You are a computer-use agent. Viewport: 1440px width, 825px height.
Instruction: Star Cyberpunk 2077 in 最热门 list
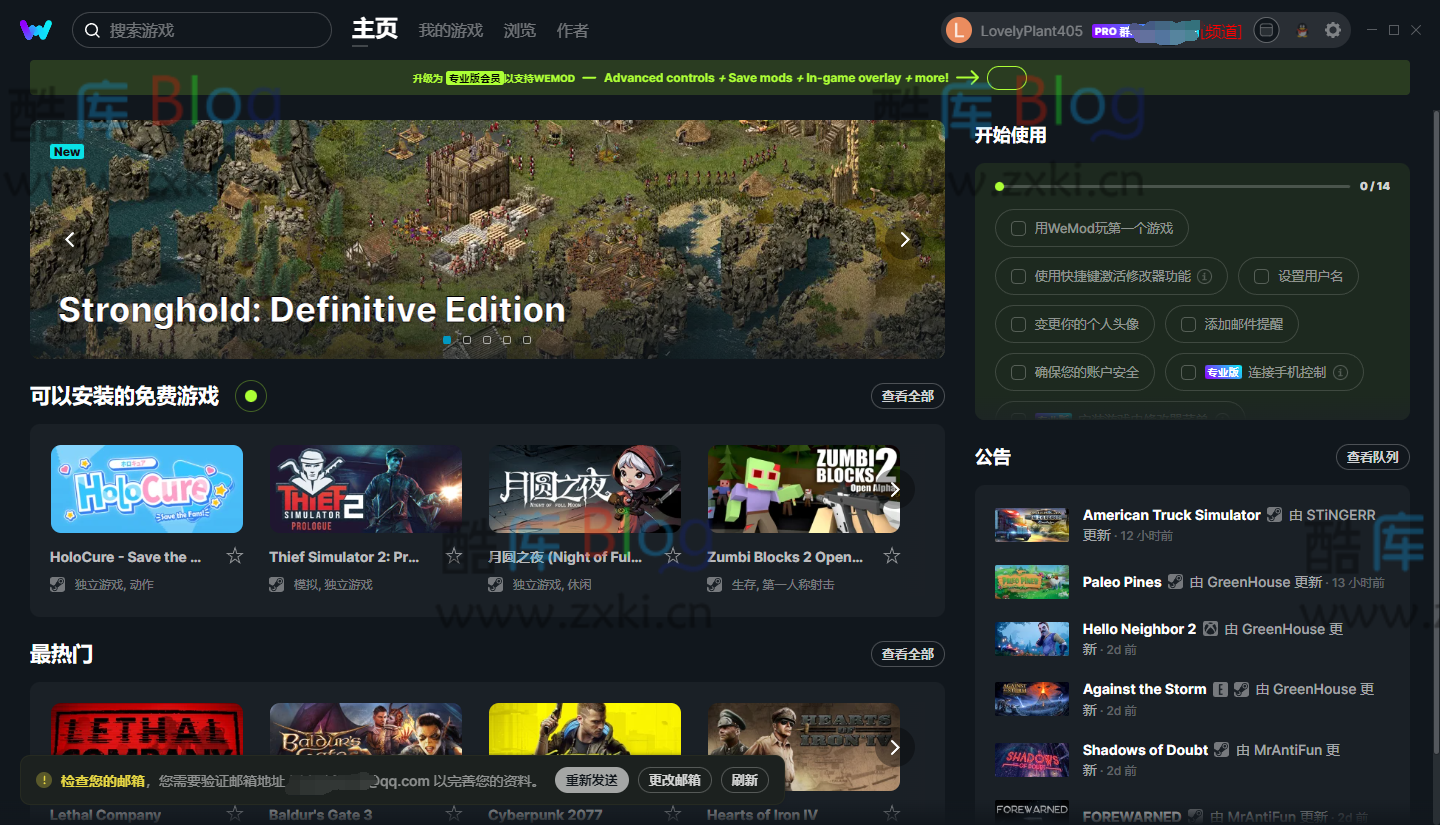[672, 813]
